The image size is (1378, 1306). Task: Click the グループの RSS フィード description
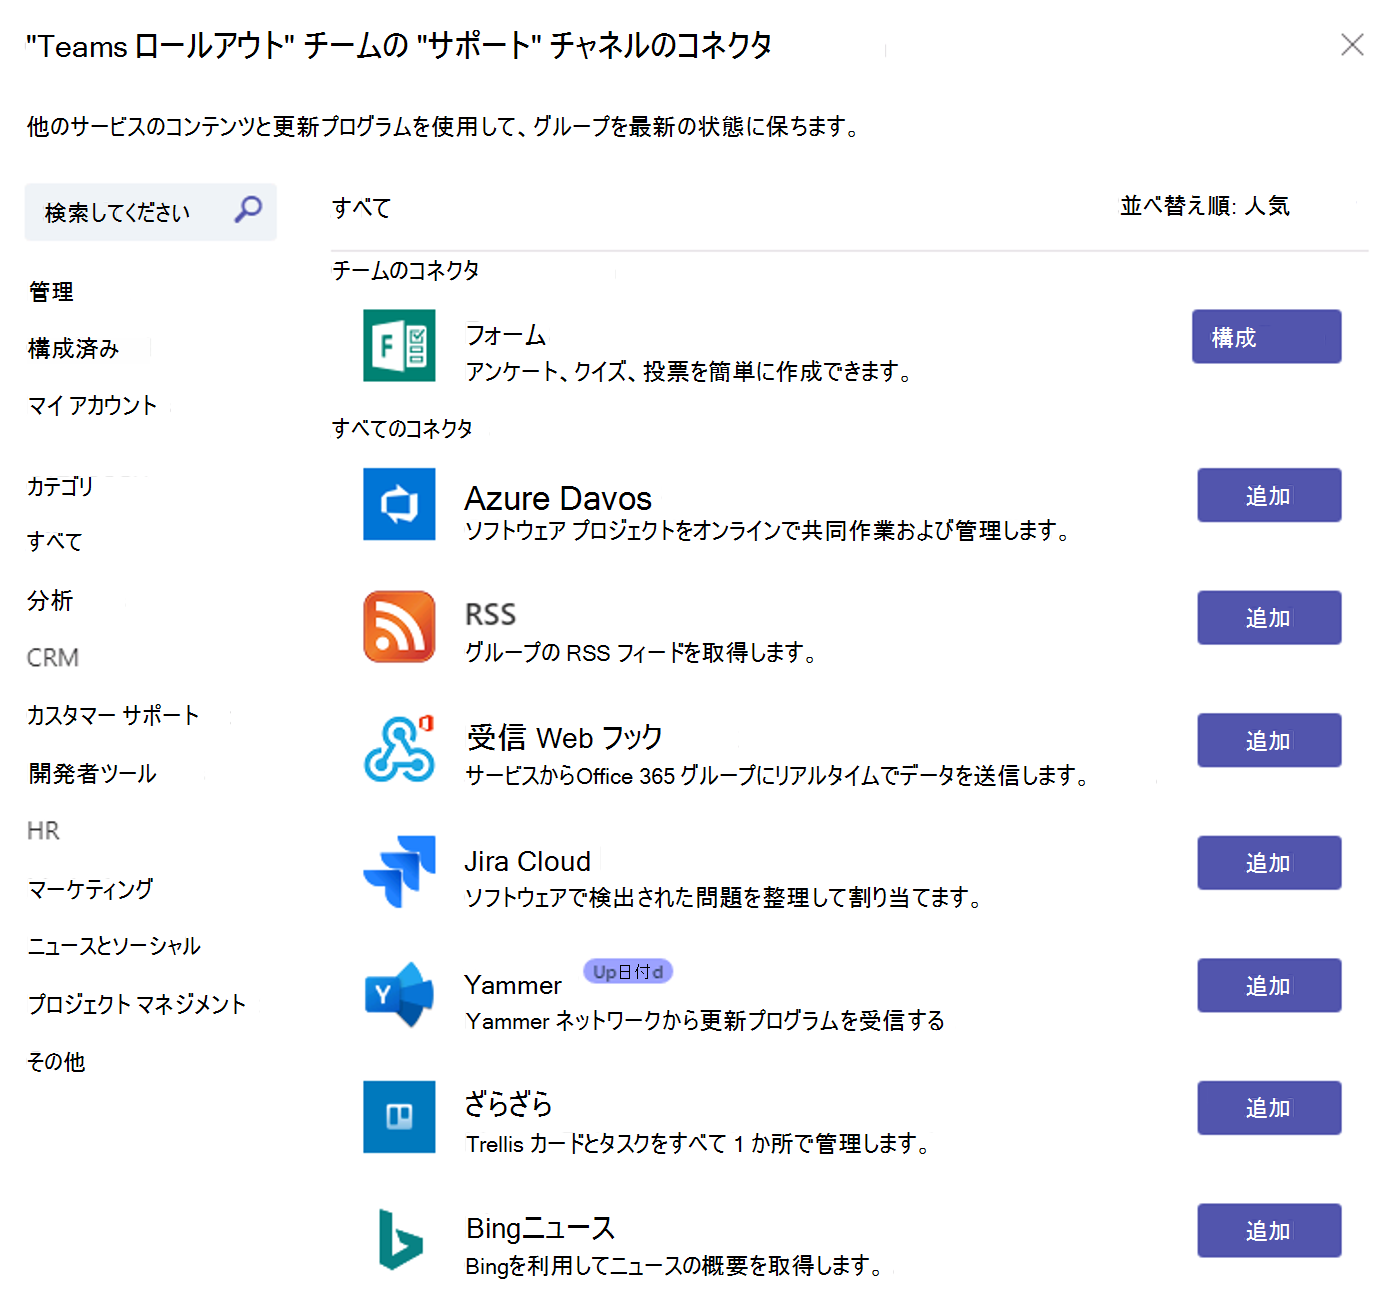[x=641, y=653]
